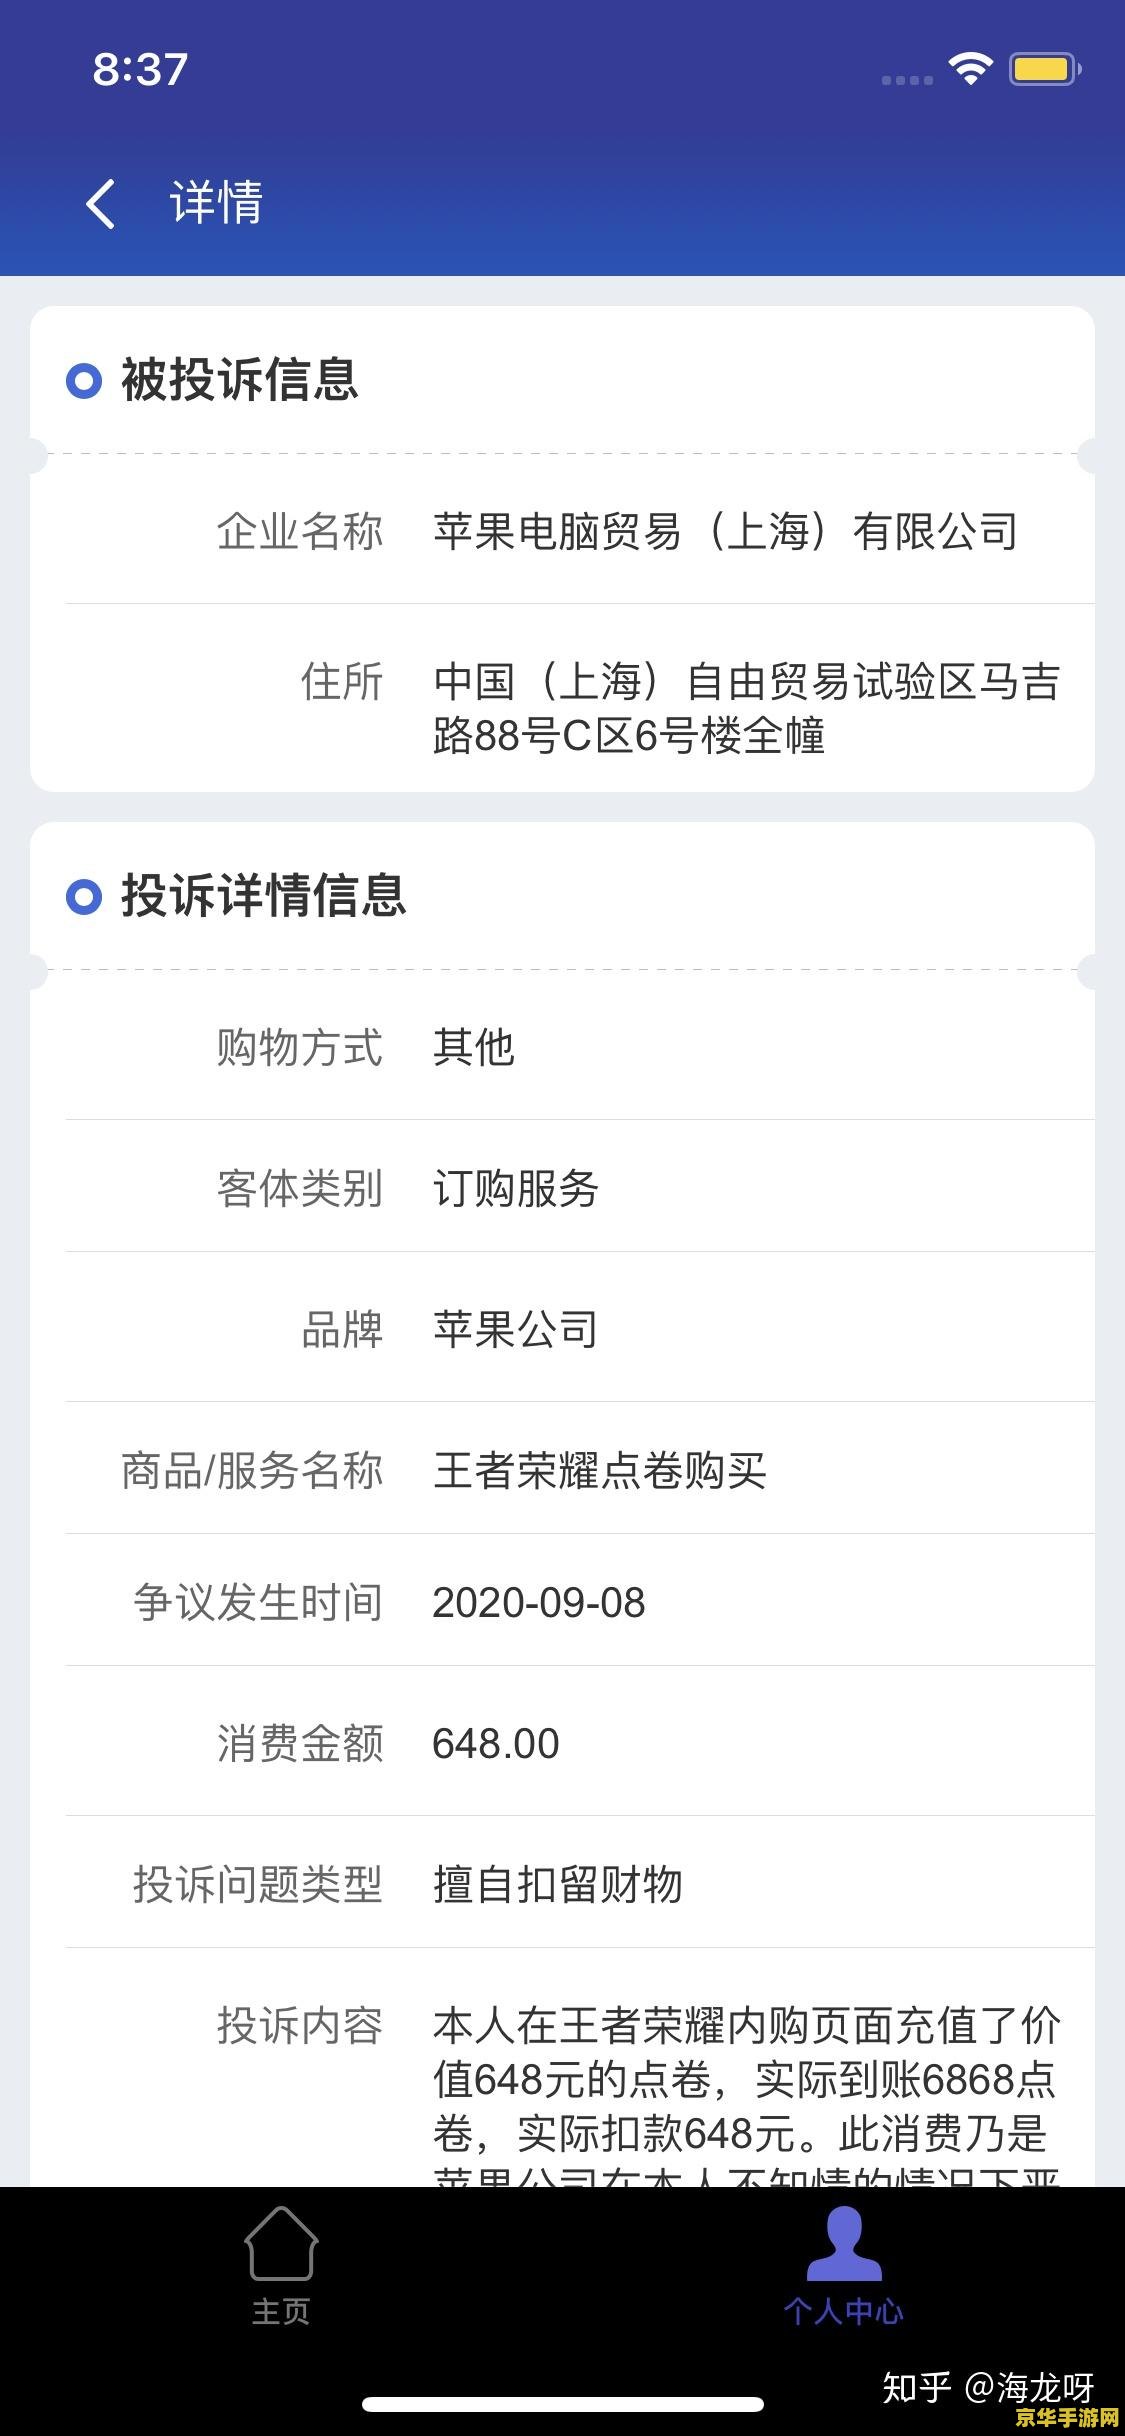Image resolution: width=1125 pixels, height=2436 pixels.
Task: Tap the amount 648.00
Action: 496,1744
